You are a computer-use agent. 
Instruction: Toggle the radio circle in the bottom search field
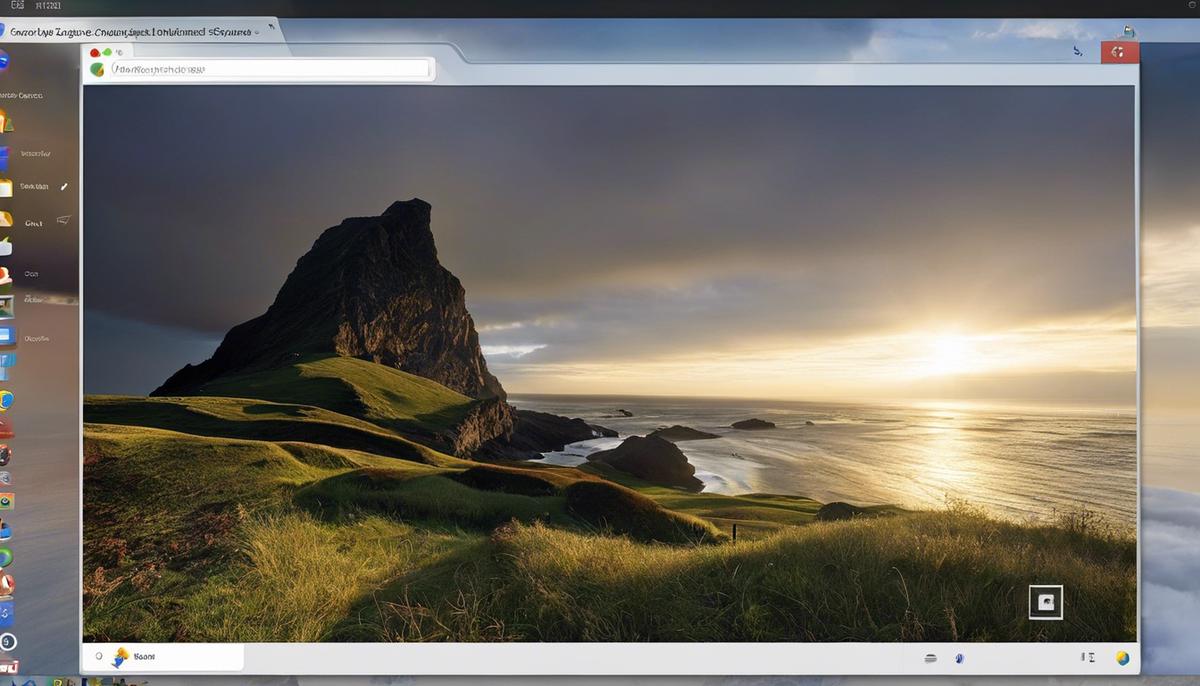[98, 657]
